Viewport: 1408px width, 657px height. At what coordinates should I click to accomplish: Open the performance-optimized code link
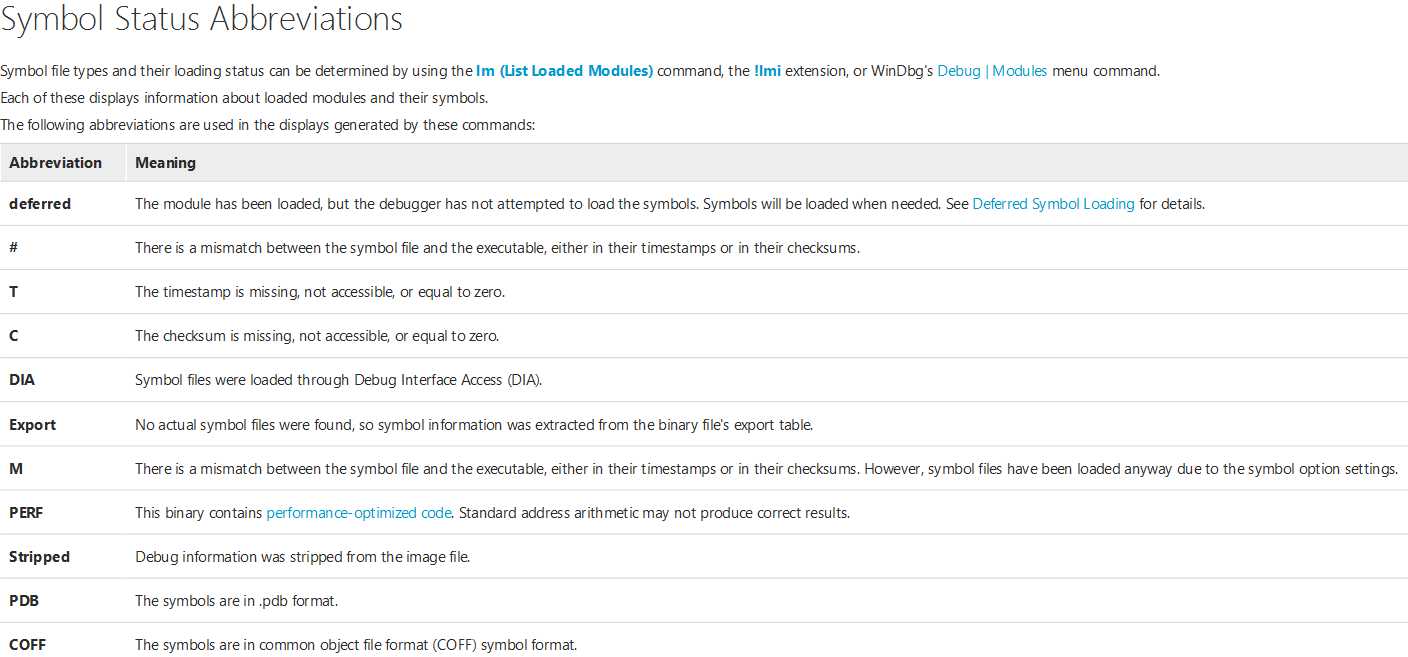point(359,513)
